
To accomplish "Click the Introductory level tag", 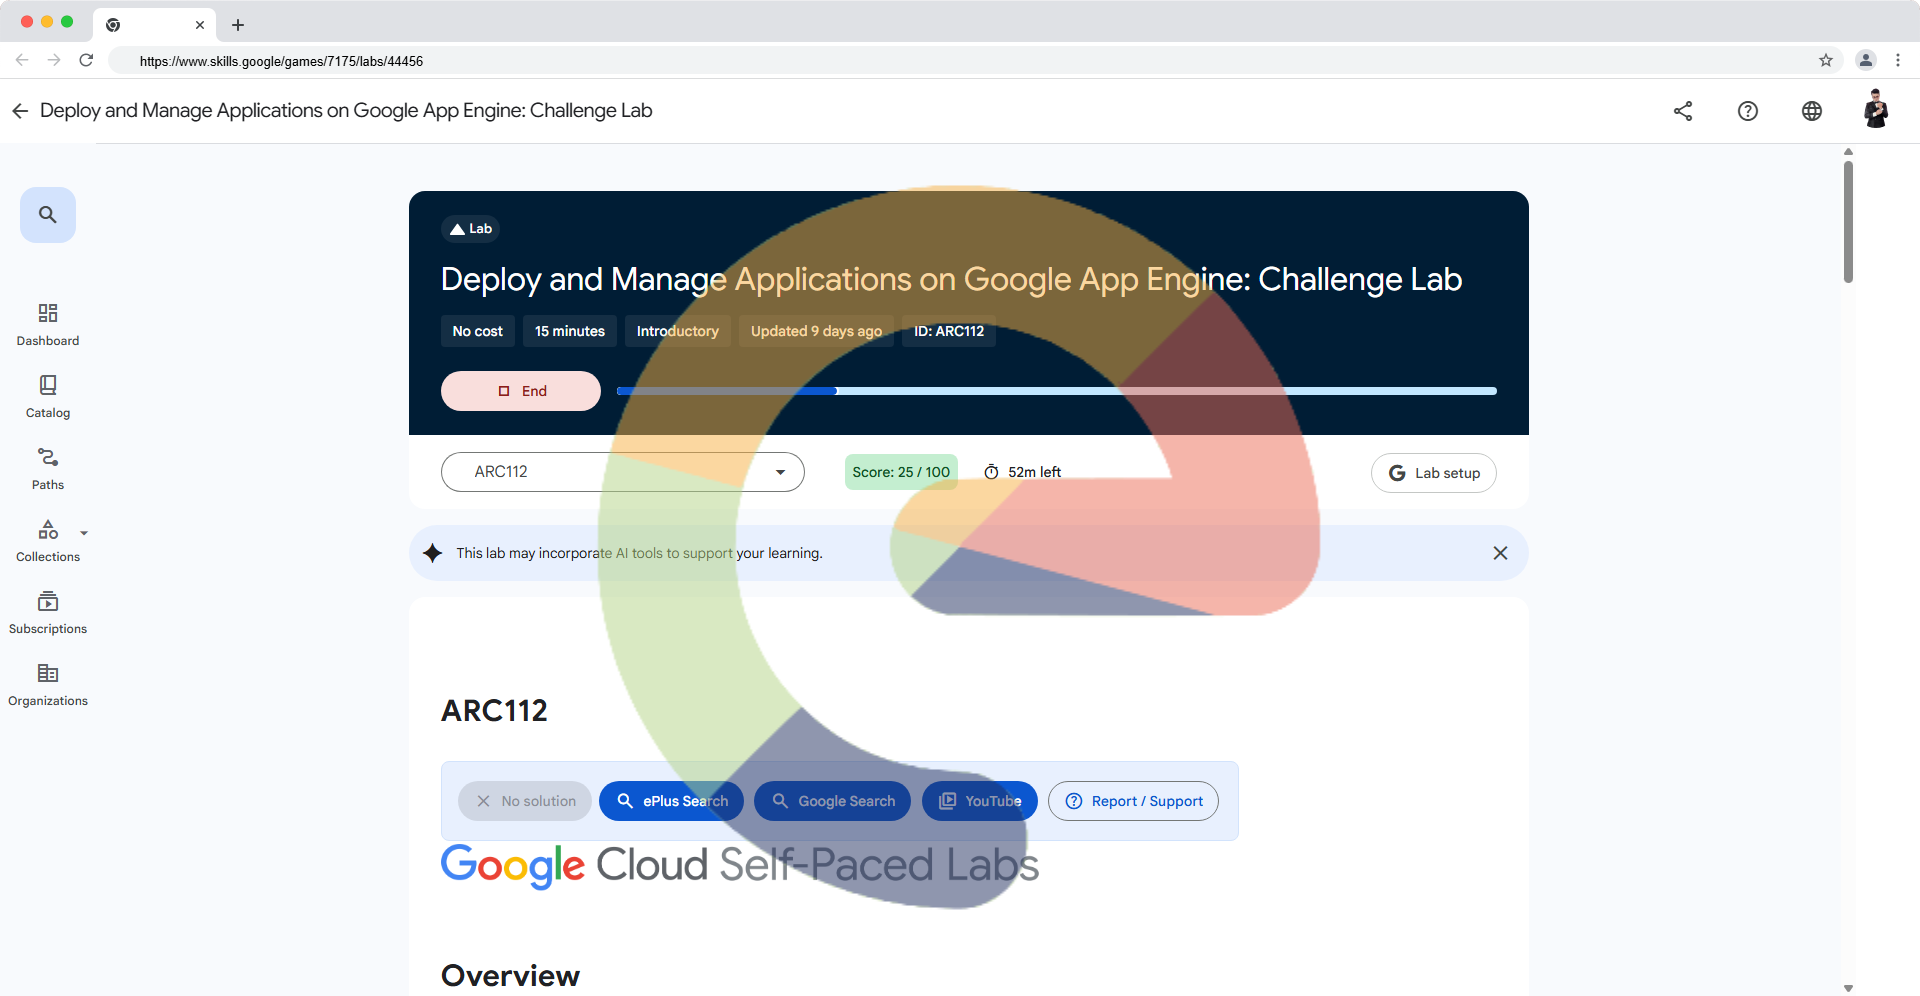I will pyautogui.click(x=678, y=331).
